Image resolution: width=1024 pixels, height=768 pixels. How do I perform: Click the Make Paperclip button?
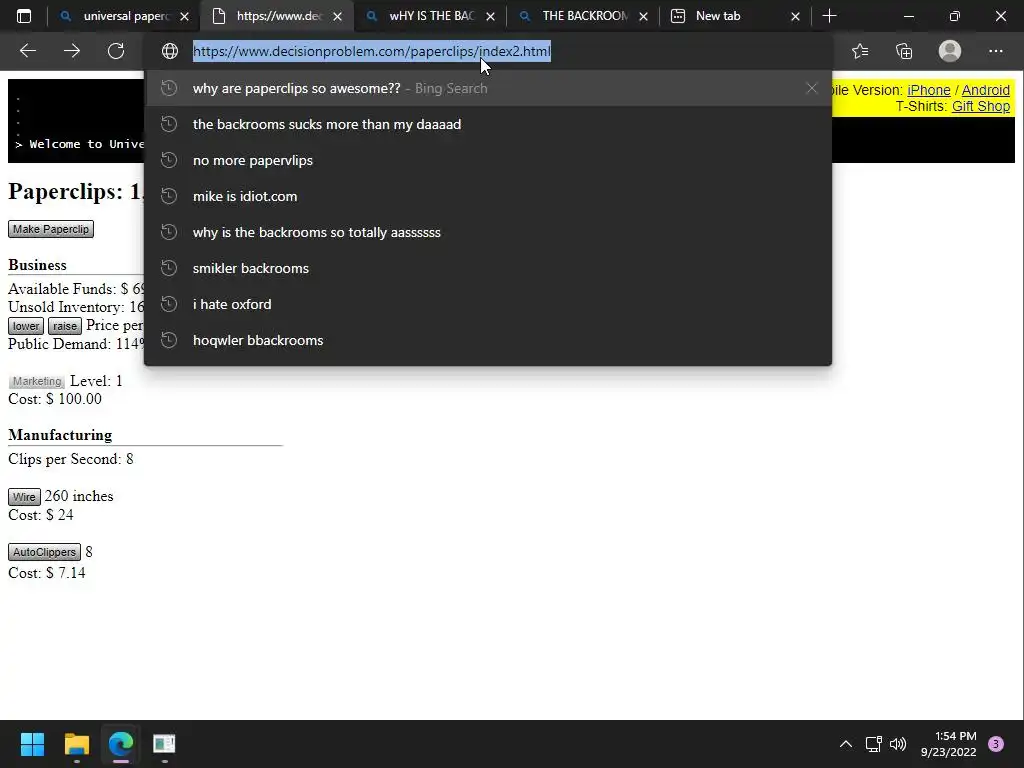pos(51,229)
